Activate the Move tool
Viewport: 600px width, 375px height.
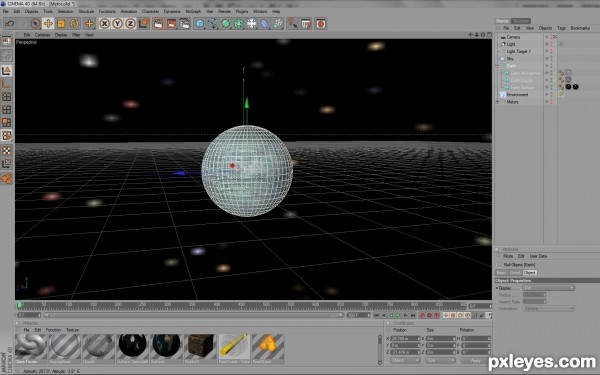48,24
